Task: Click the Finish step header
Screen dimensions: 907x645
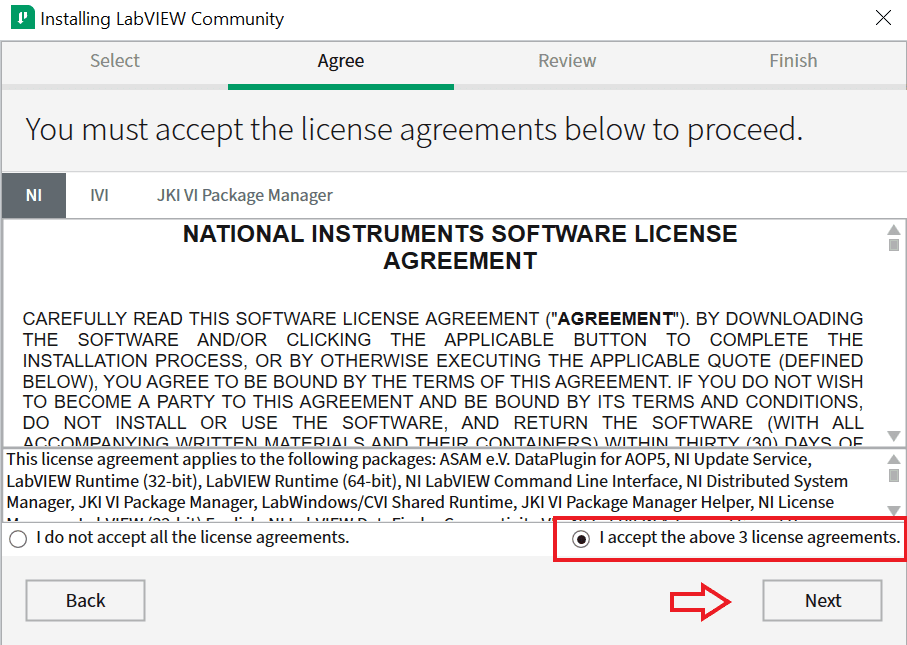Action: (793, 61)
